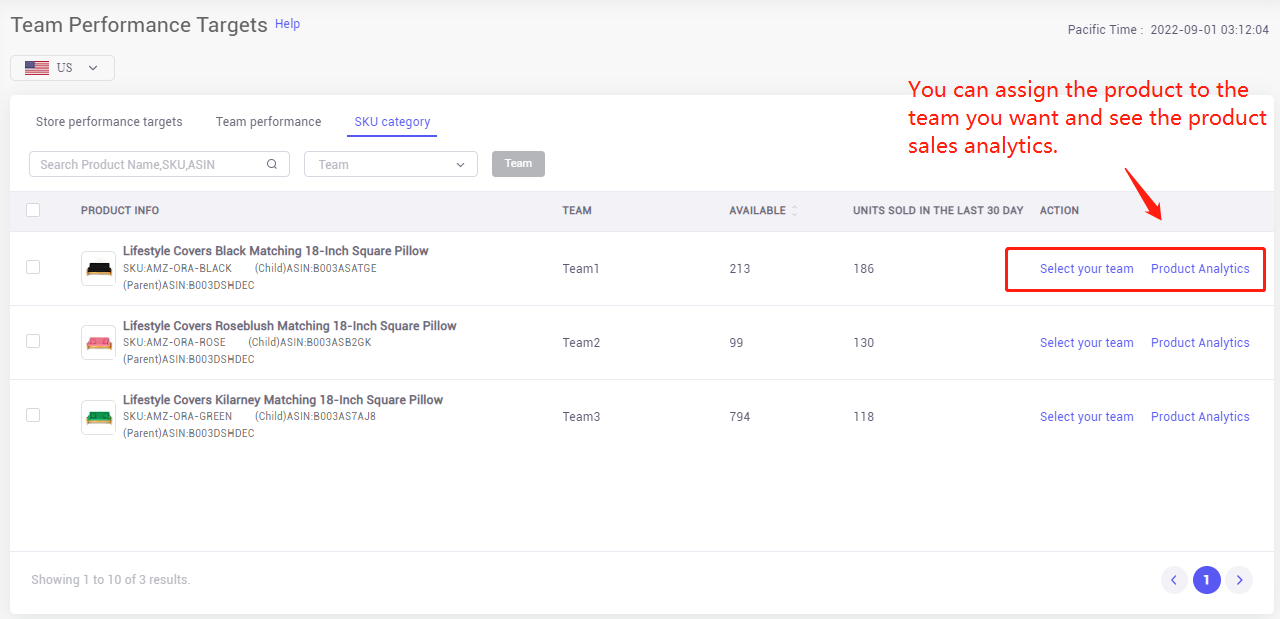Image resolution: width=1280 pixels, height=619 pixels.
Task: Click the Team3 cell
Action: click(x=581, y=417)
